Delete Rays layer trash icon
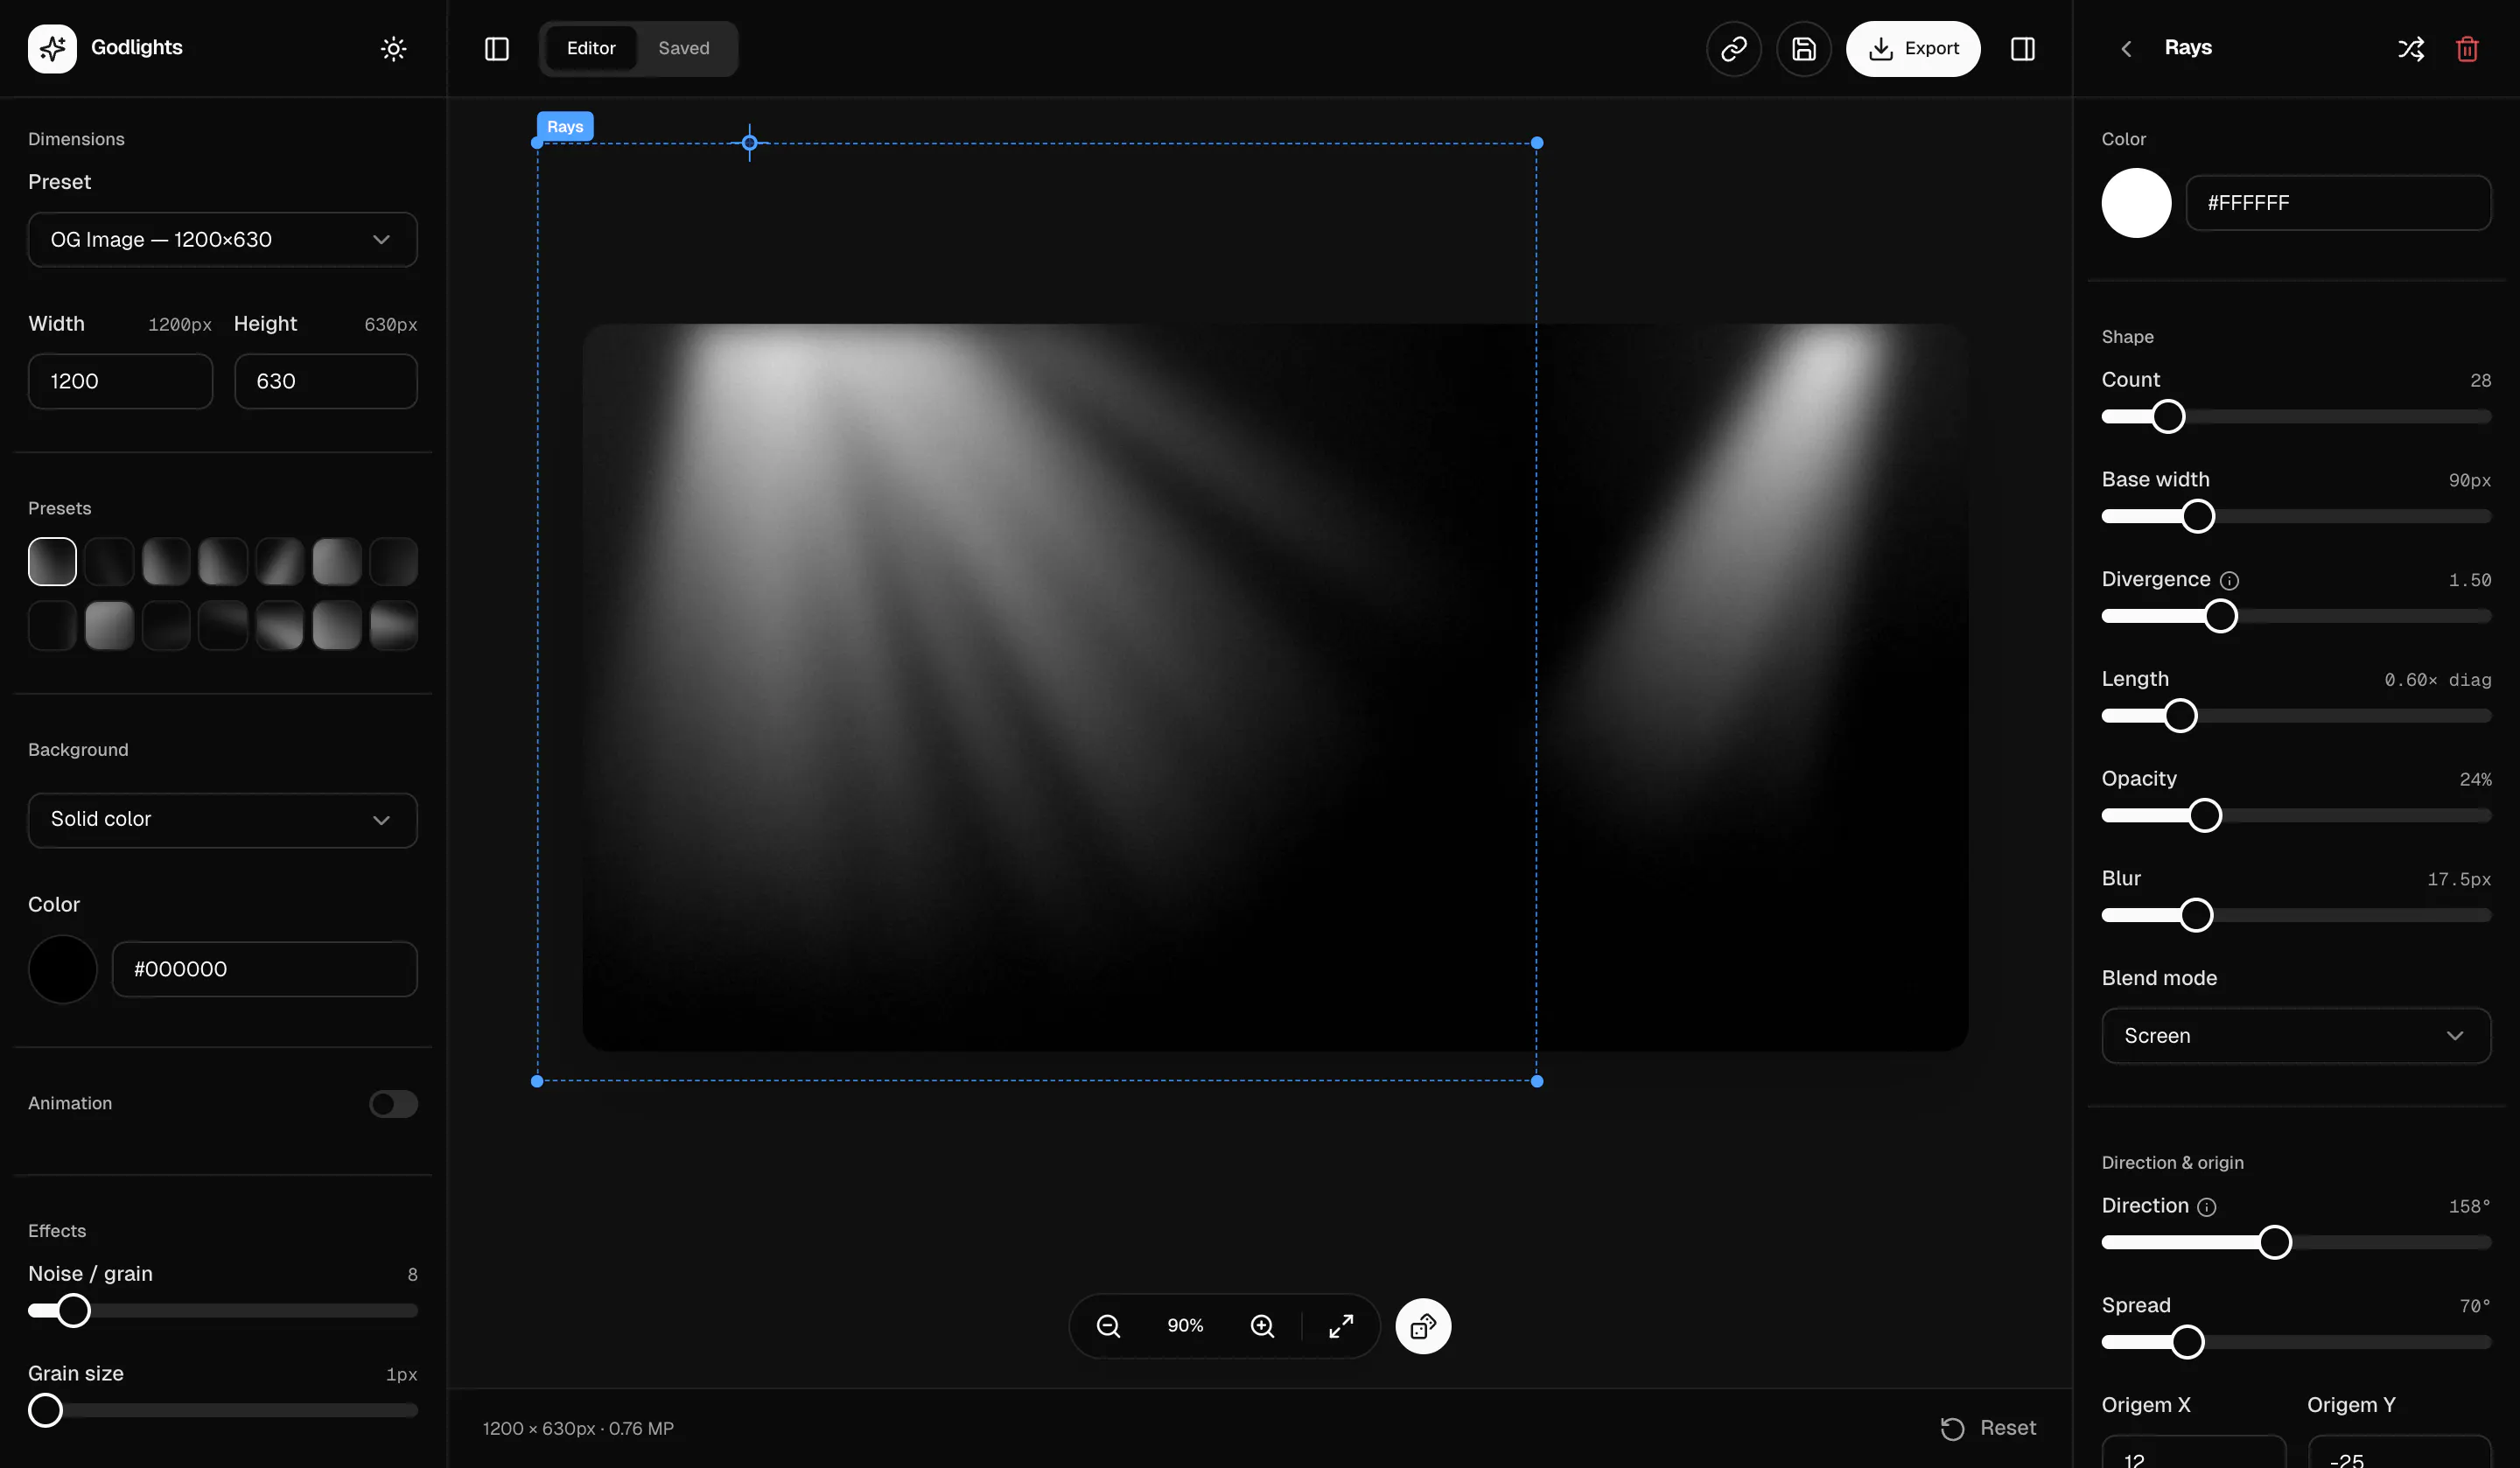2520x1468 pixels. (2467, 48)
